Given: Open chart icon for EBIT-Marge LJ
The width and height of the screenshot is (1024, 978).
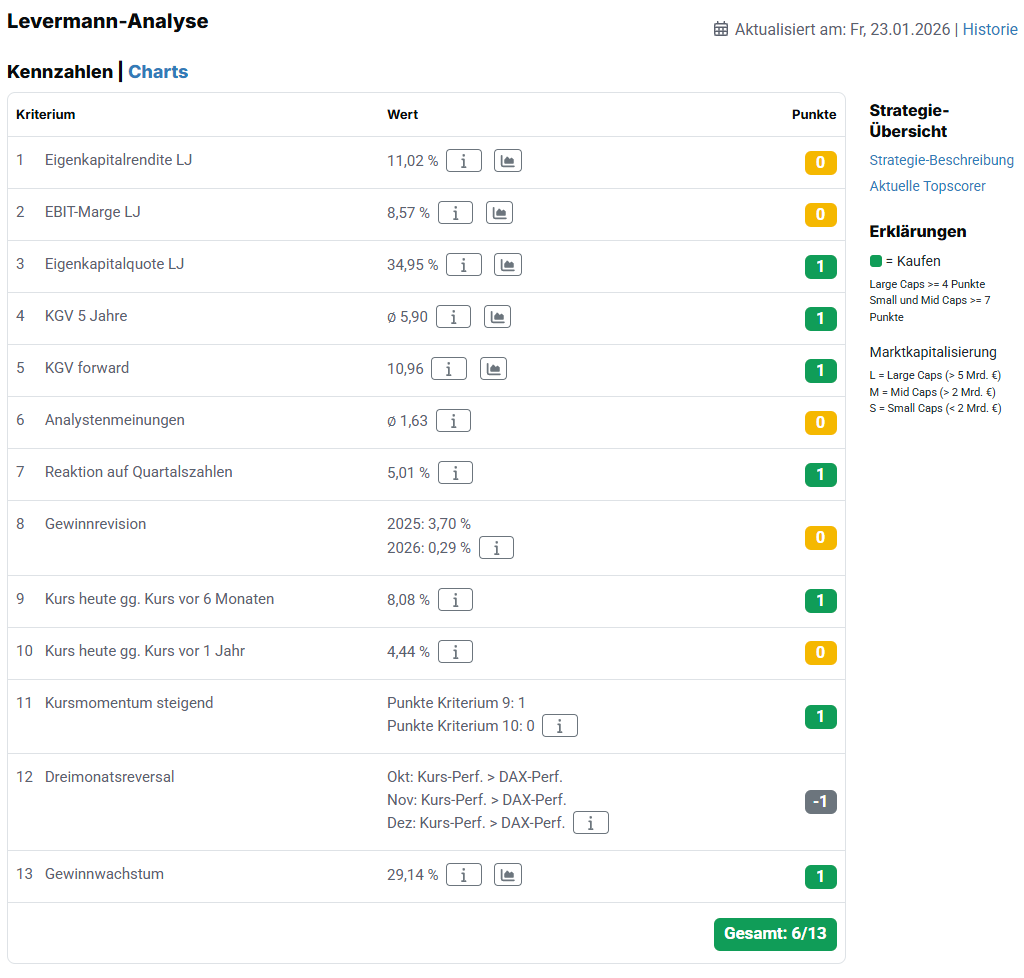Looking at the screenshot, I should coord(499,213).
